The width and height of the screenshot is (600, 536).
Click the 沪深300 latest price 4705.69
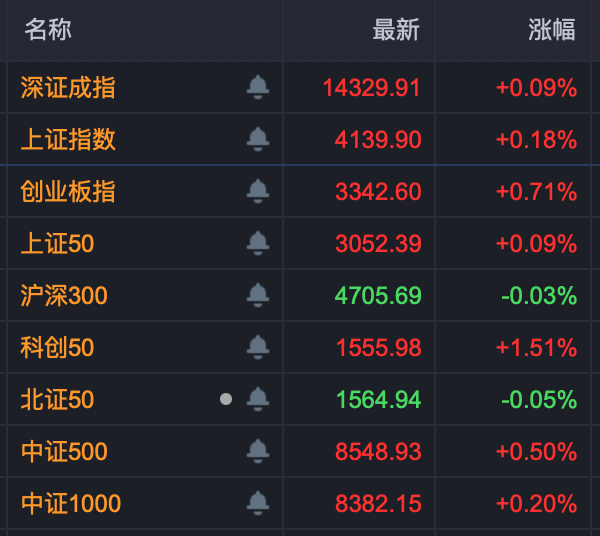click(x=378, y=296)
